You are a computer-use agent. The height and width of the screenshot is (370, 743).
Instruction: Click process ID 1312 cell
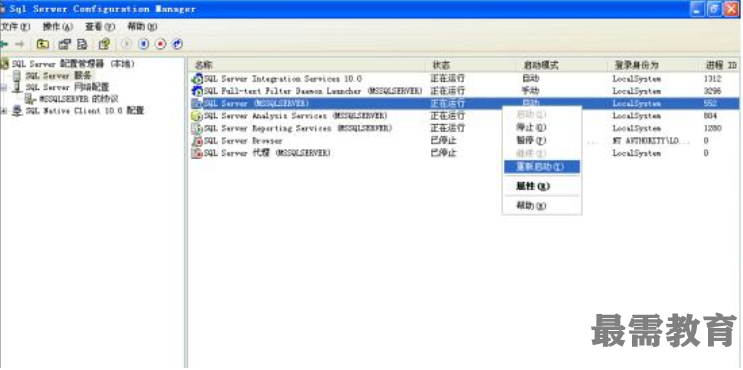point(713,79)
